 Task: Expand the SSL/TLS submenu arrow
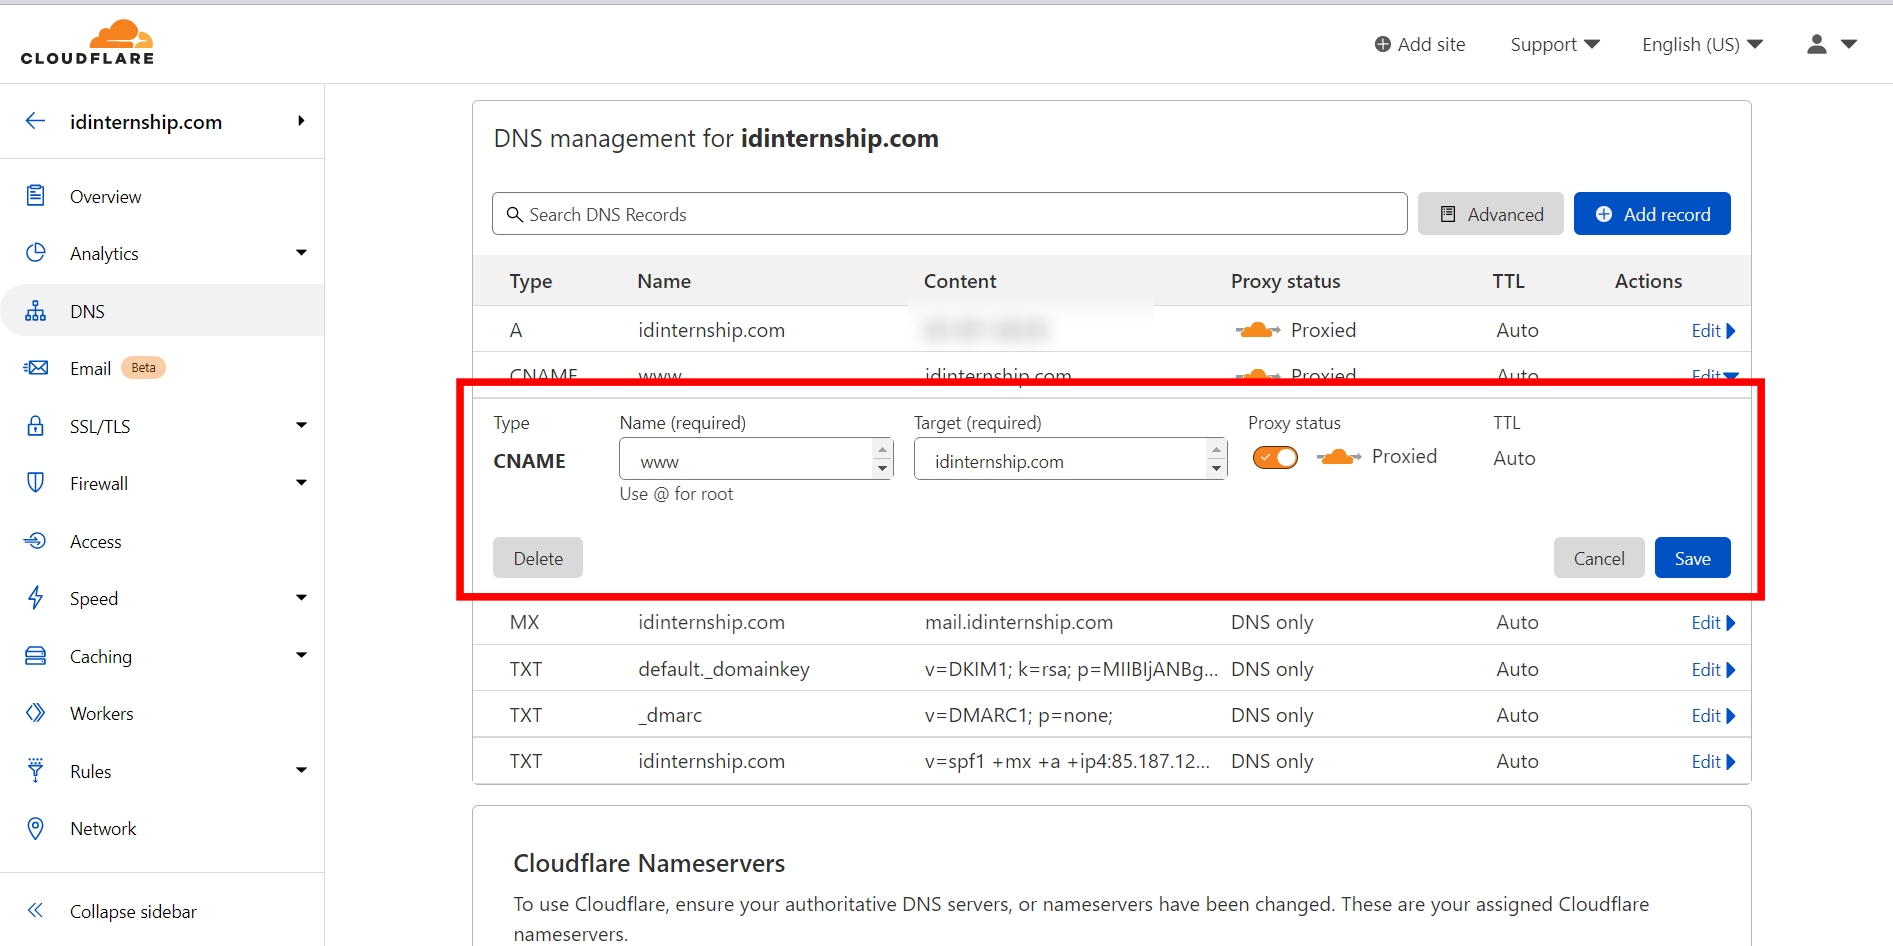(301, 425)
